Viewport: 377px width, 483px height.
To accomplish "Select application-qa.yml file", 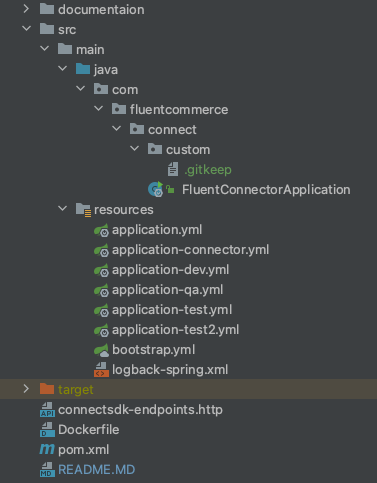I will pos(167,290).
